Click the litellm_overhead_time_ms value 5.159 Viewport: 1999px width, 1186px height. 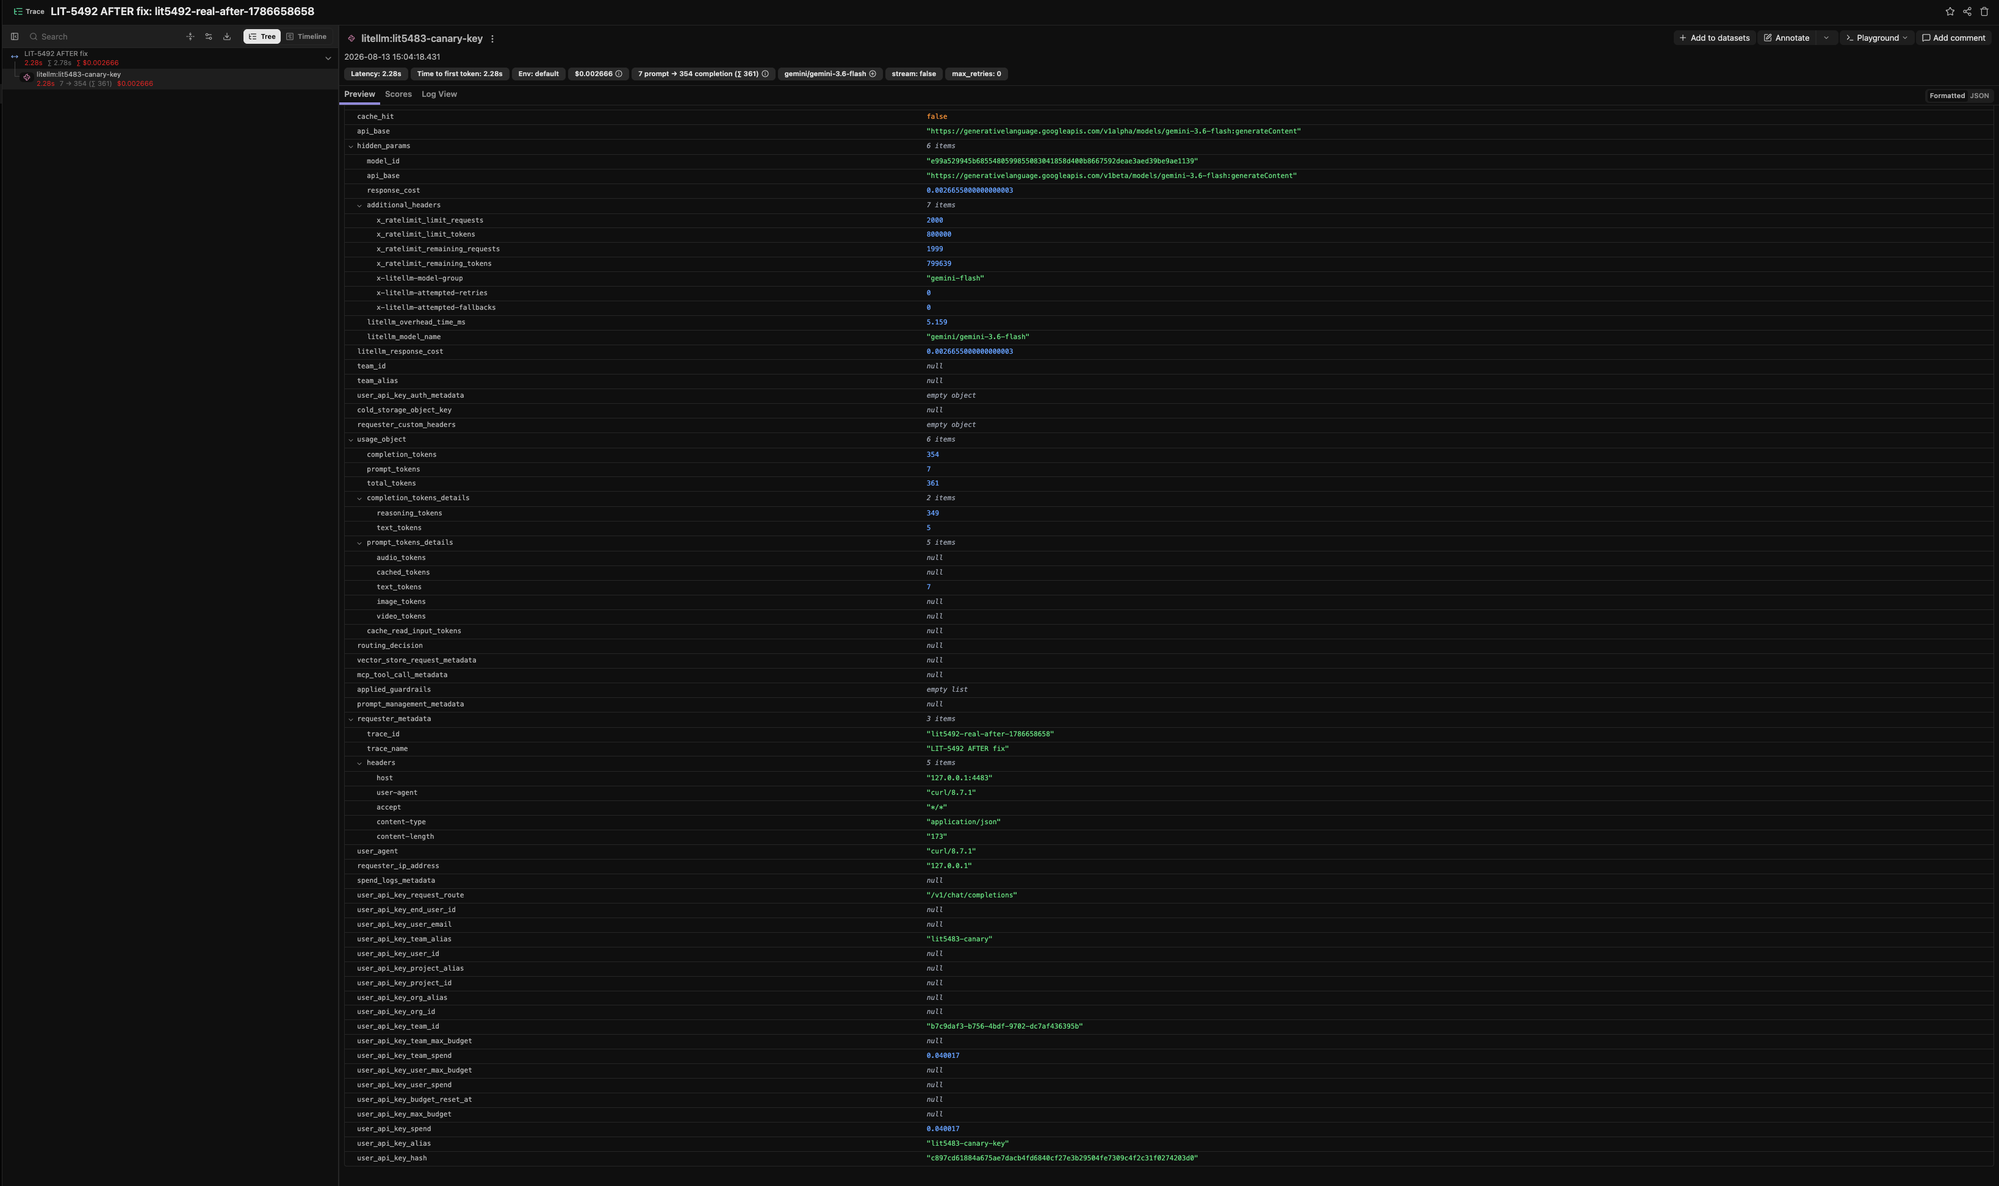coord(936,322)
